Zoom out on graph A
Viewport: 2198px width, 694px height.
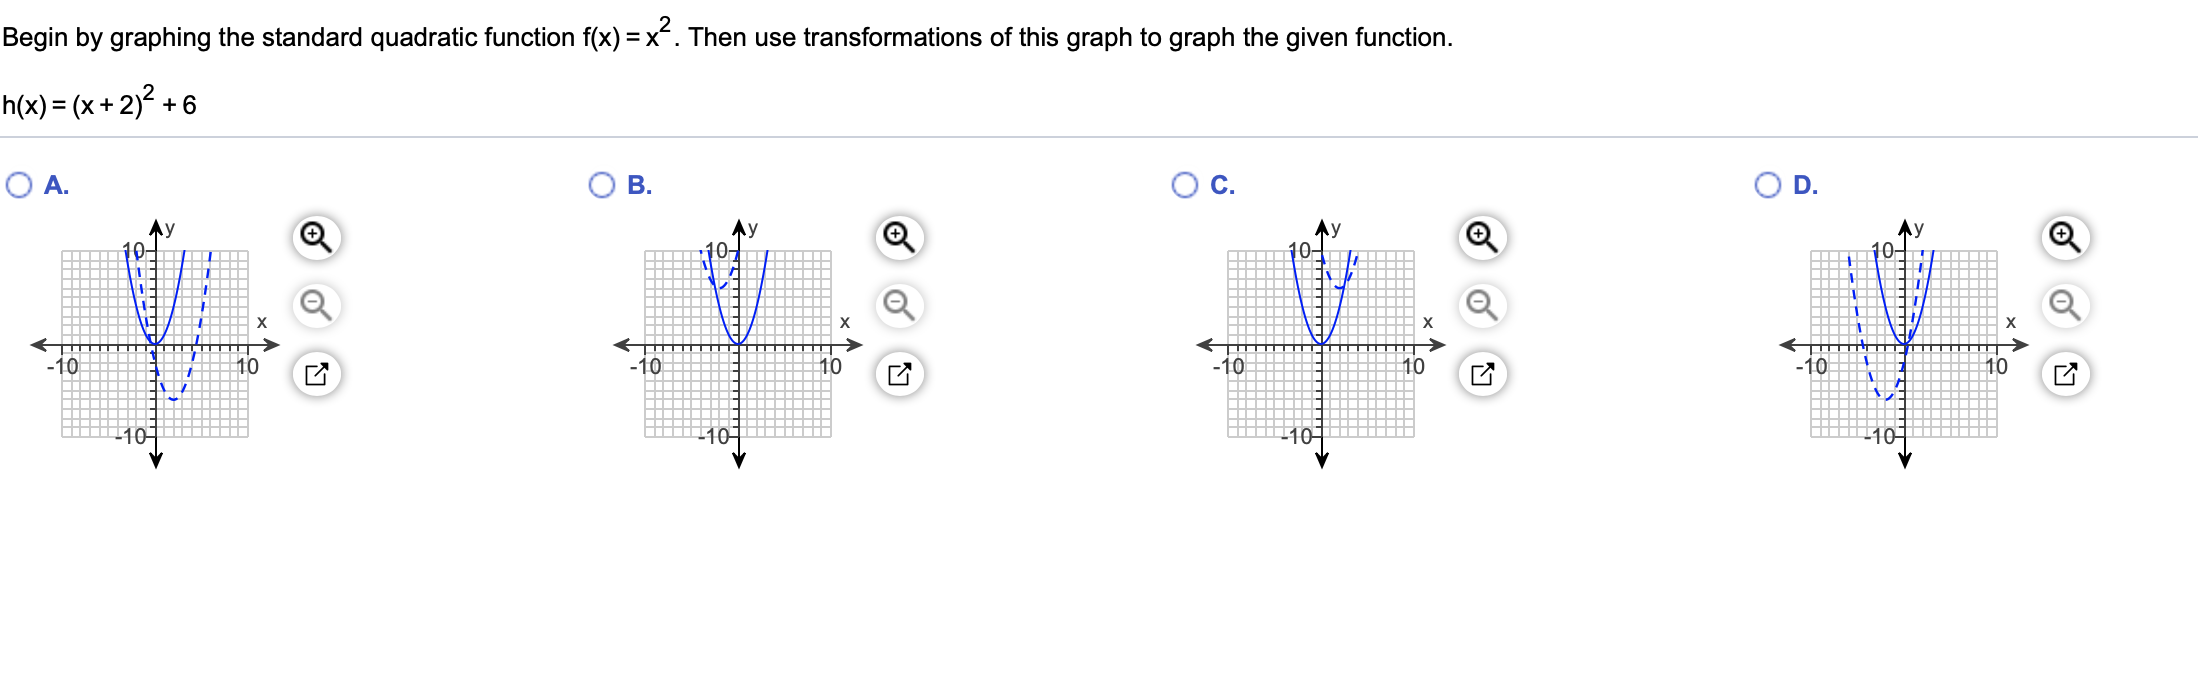[x=316, y=305]
